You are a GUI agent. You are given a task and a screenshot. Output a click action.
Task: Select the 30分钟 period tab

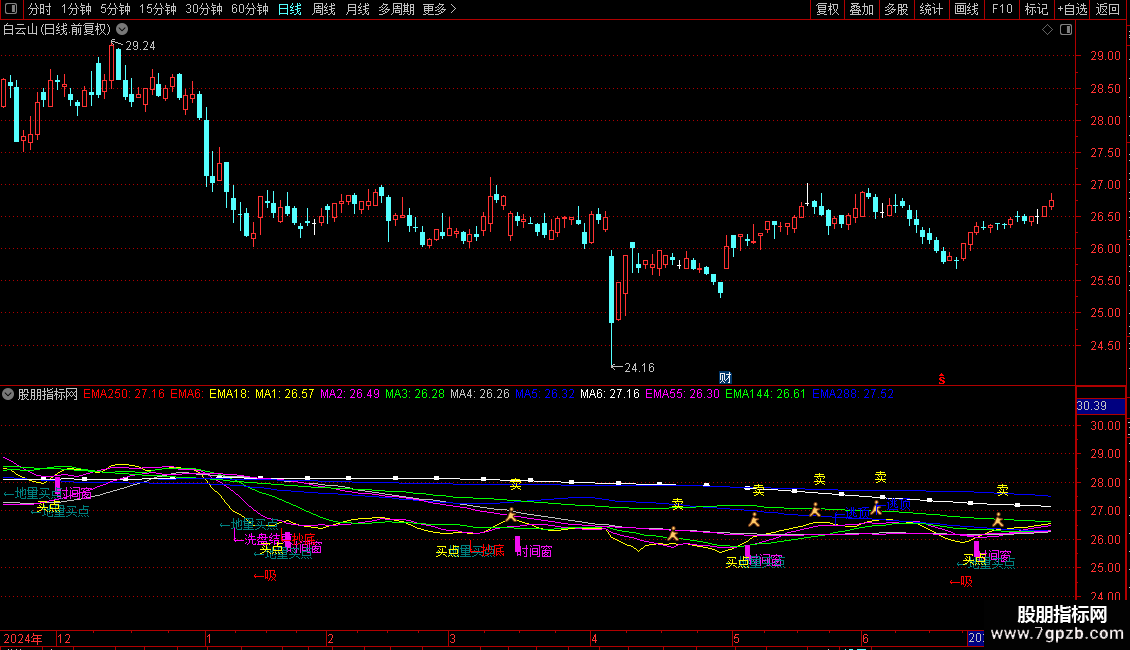(x=204, y=9)
